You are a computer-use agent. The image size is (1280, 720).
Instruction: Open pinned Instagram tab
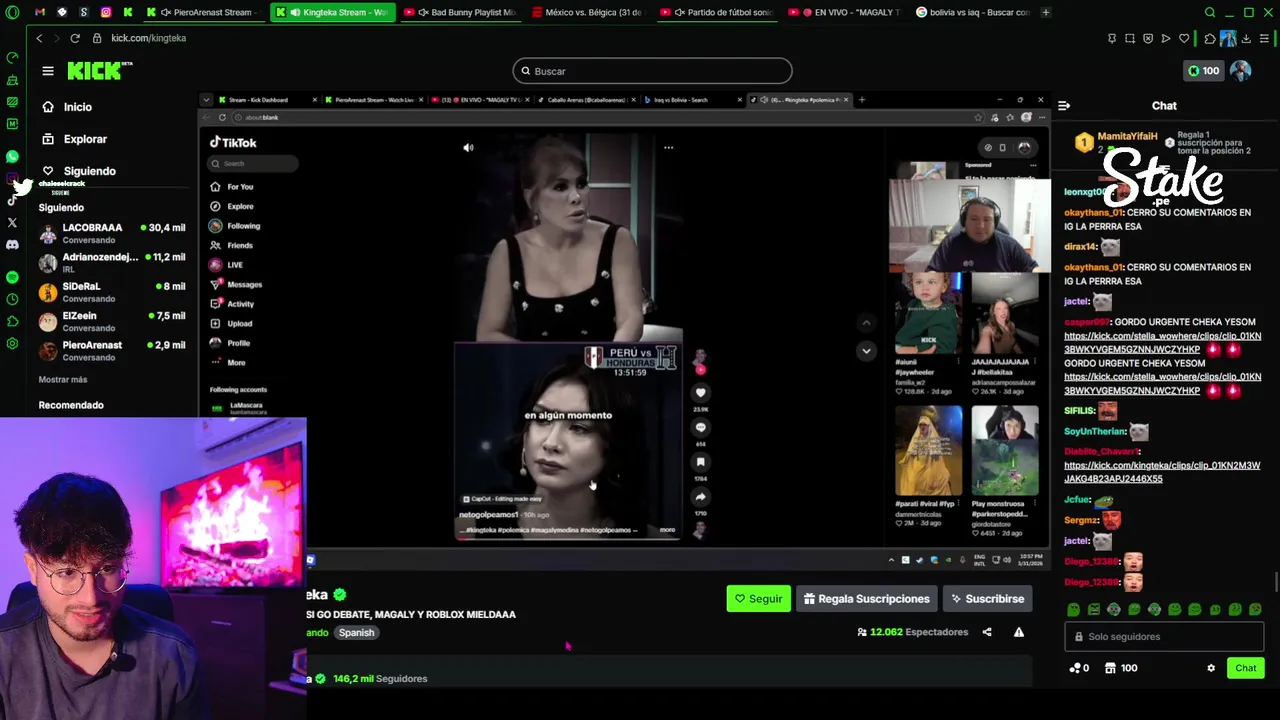(106, 12)
